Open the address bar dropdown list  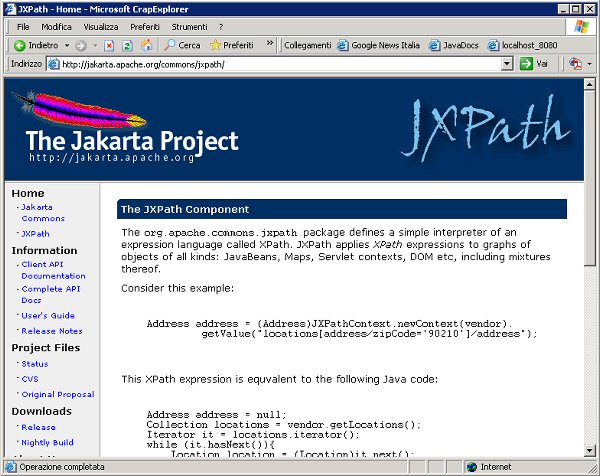[x=507, y=64]
